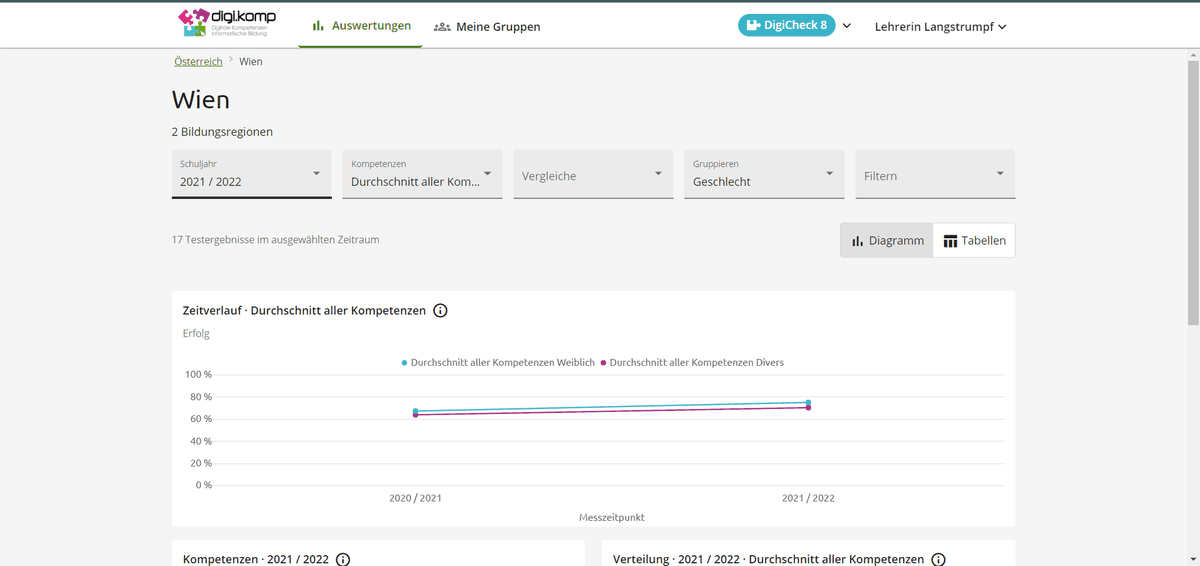The height and width of the screenshot is (566, 1200).
Task: Click info icon next to Zeitverlauf title
Action: point(440,311)
